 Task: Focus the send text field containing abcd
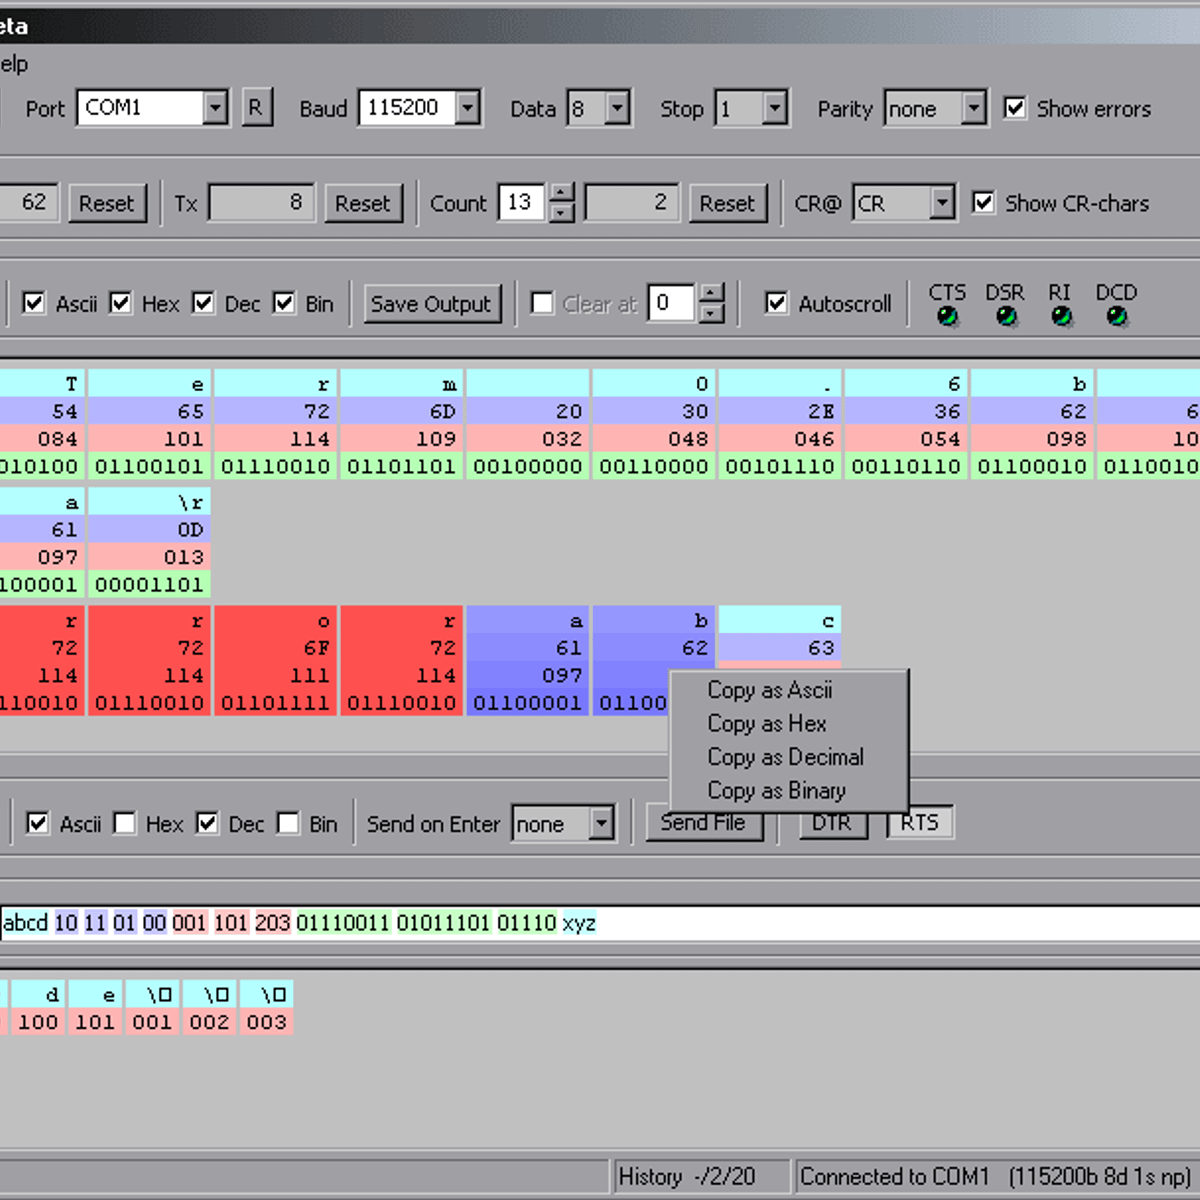(x=600, y=923)
